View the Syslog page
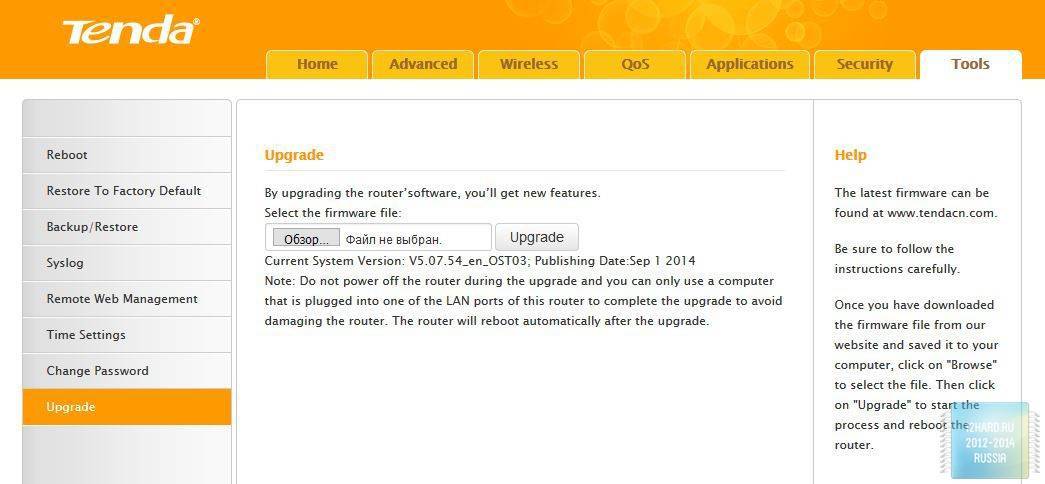 point(127,263)
